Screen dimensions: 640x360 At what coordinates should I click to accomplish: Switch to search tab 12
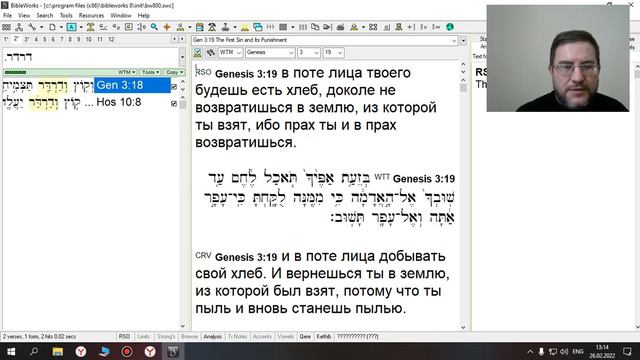(x=111, y=39)
